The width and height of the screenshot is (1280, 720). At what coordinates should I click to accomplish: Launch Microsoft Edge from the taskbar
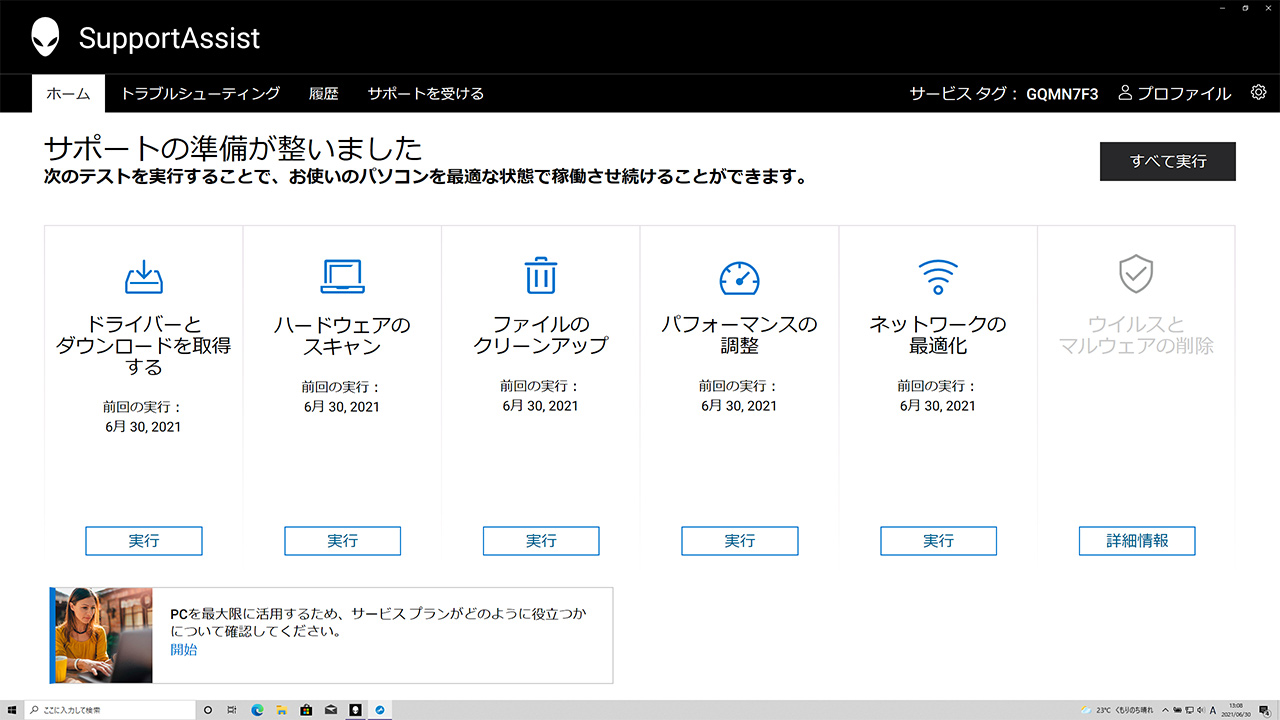click(257, 710)
